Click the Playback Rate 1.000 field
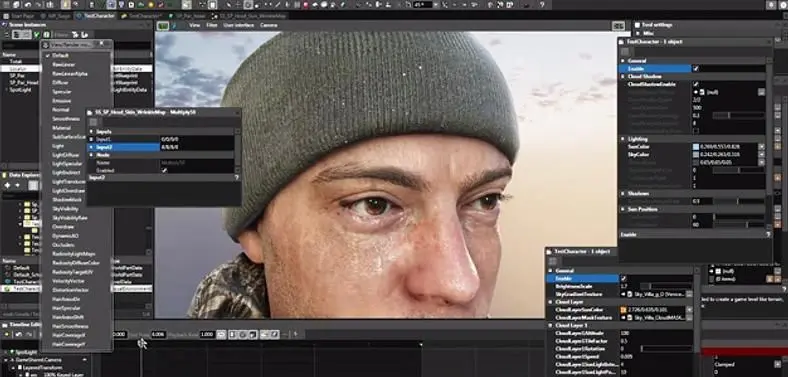The height and width of the screenshot is (377, 788). click(x=207, y=334)
